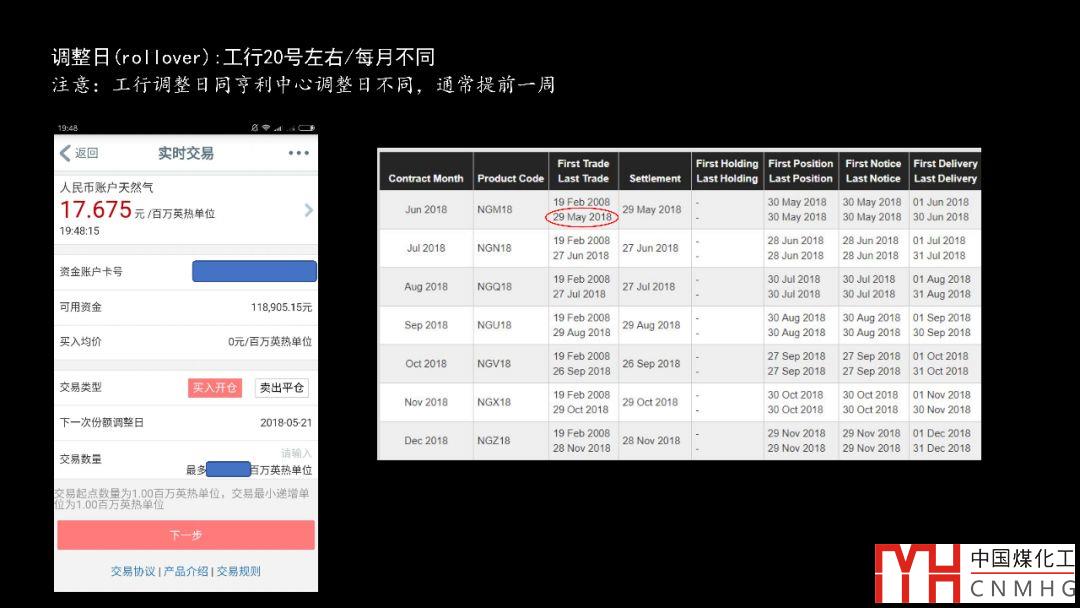Click timestamp 19:48:15
Screen dimensions: 1080x608
coord(79,231)
